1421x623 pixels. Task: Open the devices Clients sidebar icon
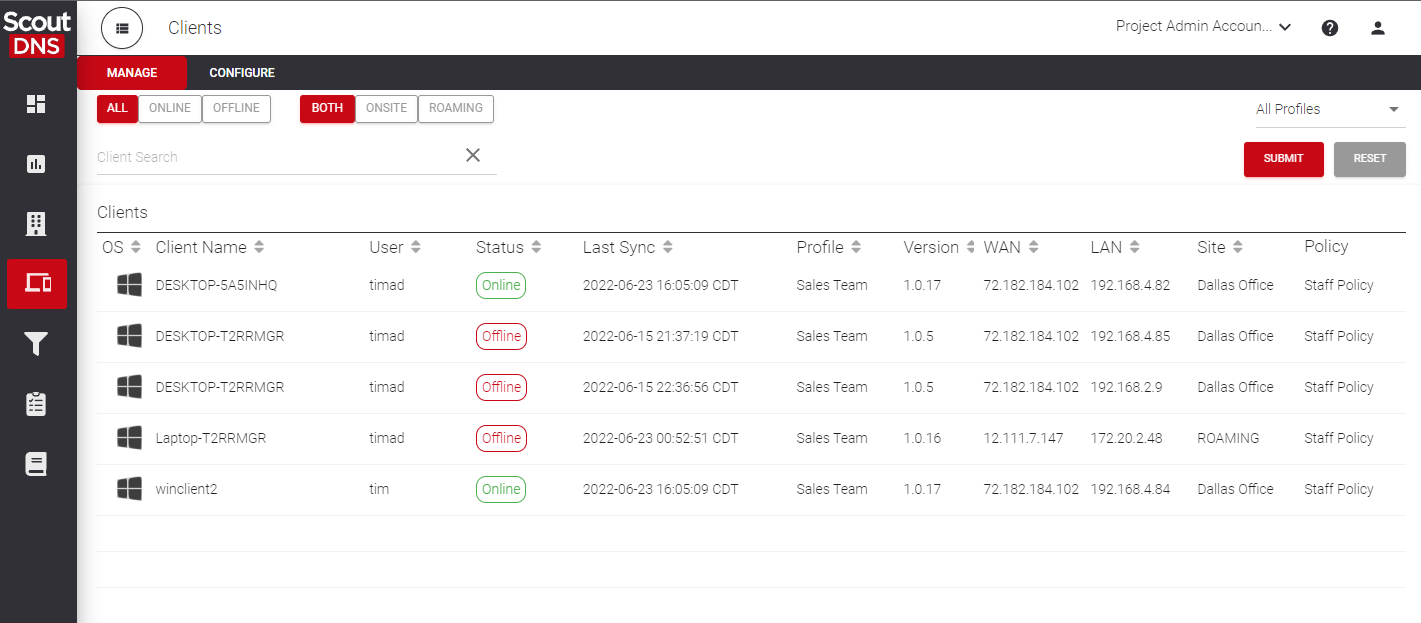(x=37, y=284)
